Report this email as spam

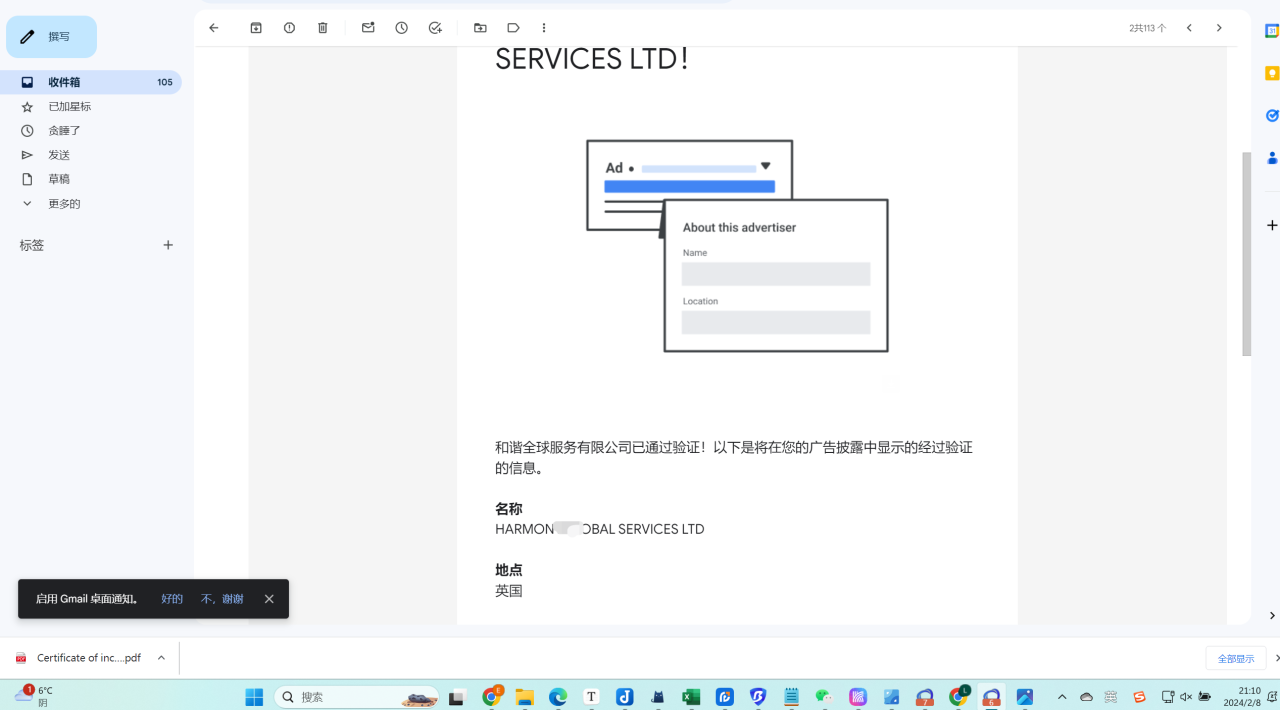pos(289,28)
